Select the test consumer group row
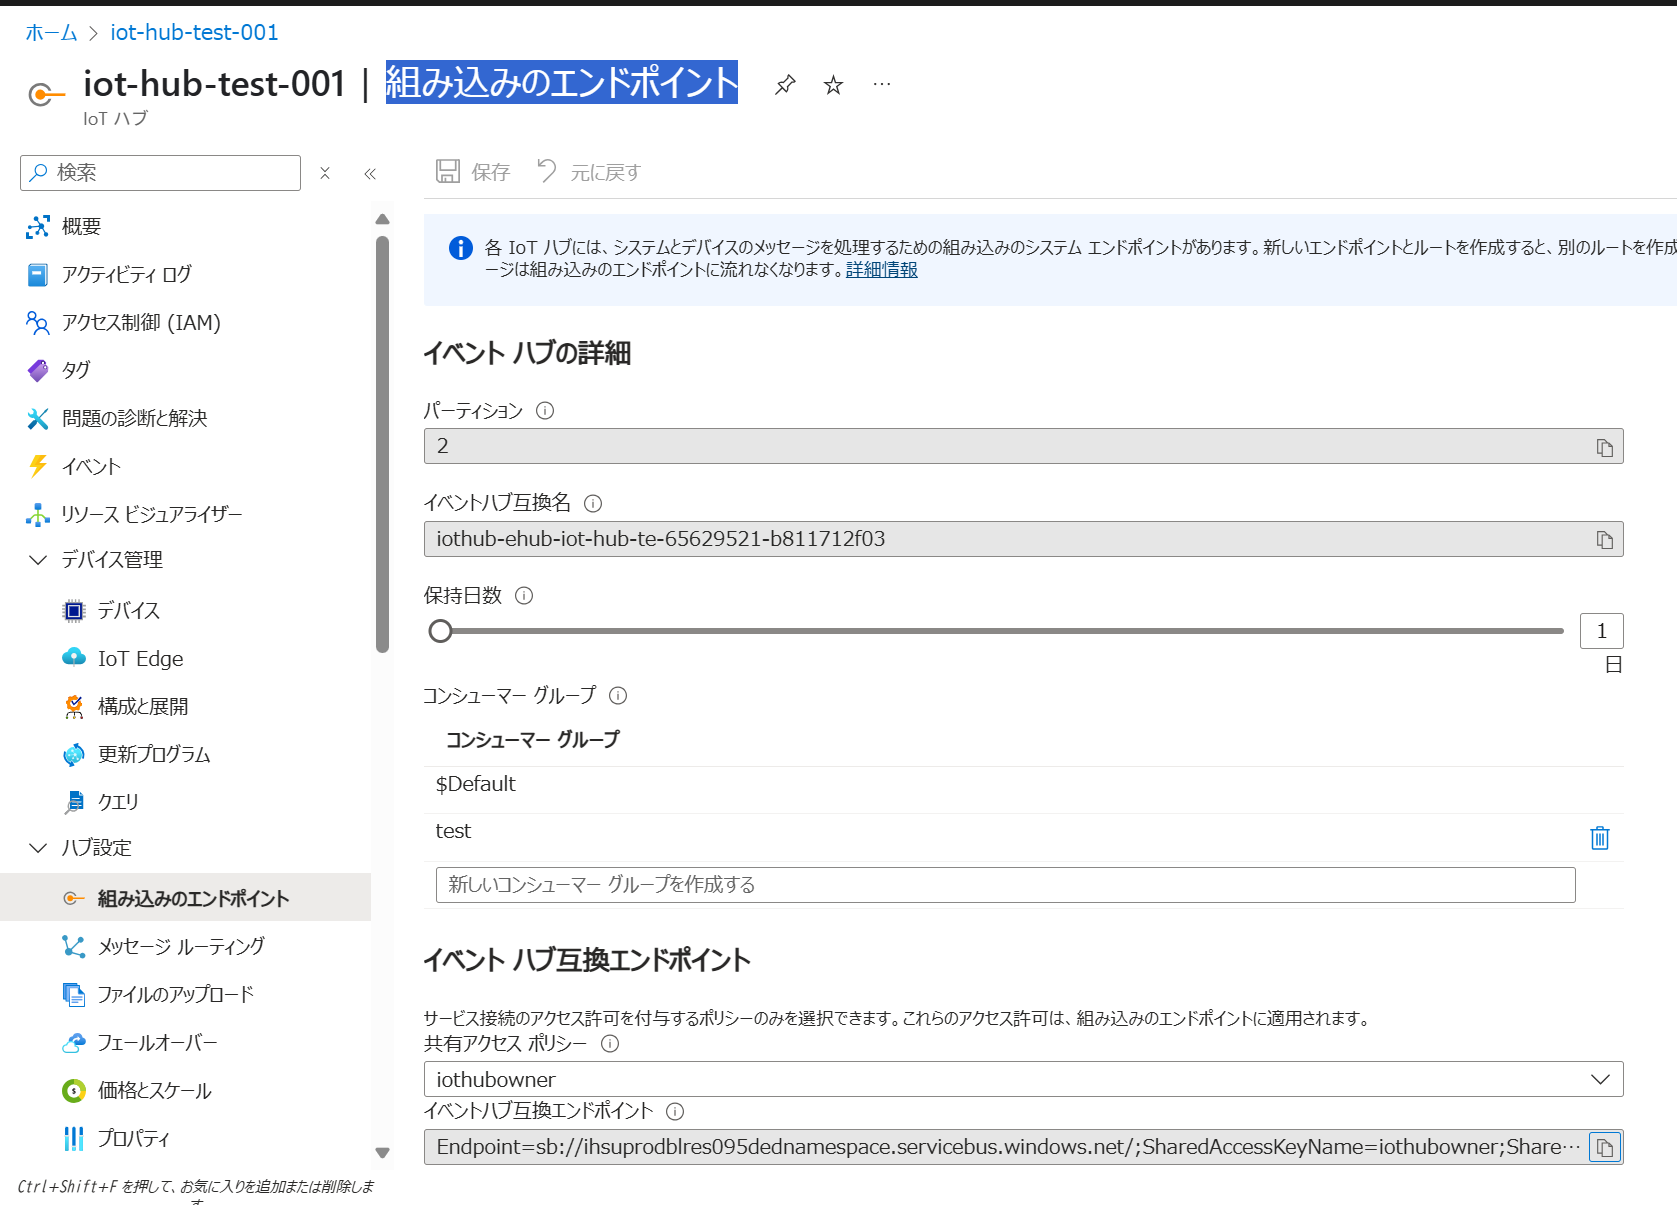This screenshot has width=1677, height=1205. coord(1023,837)
